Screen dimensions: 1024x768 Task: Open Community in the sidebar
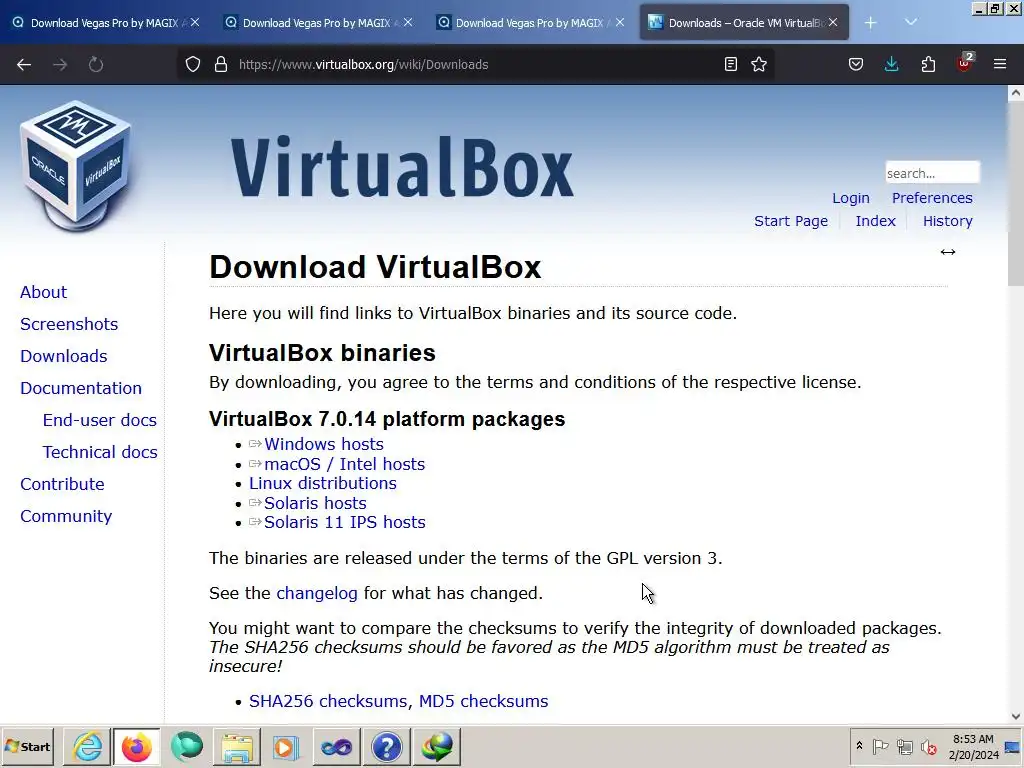pyautogui.click(x=66, y=516)
